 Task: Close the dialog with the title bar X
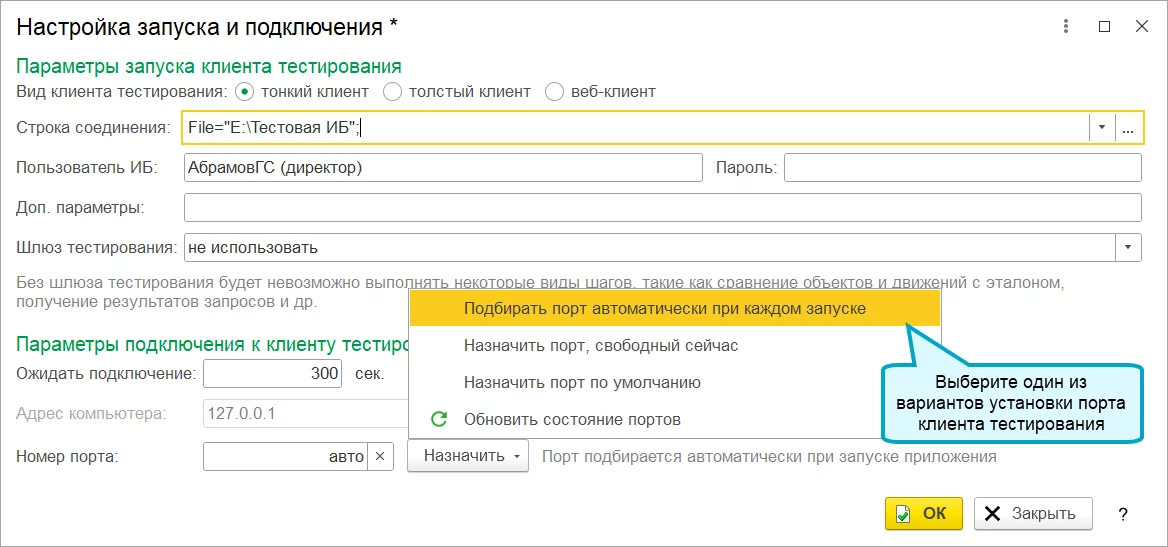(1141, 27)
